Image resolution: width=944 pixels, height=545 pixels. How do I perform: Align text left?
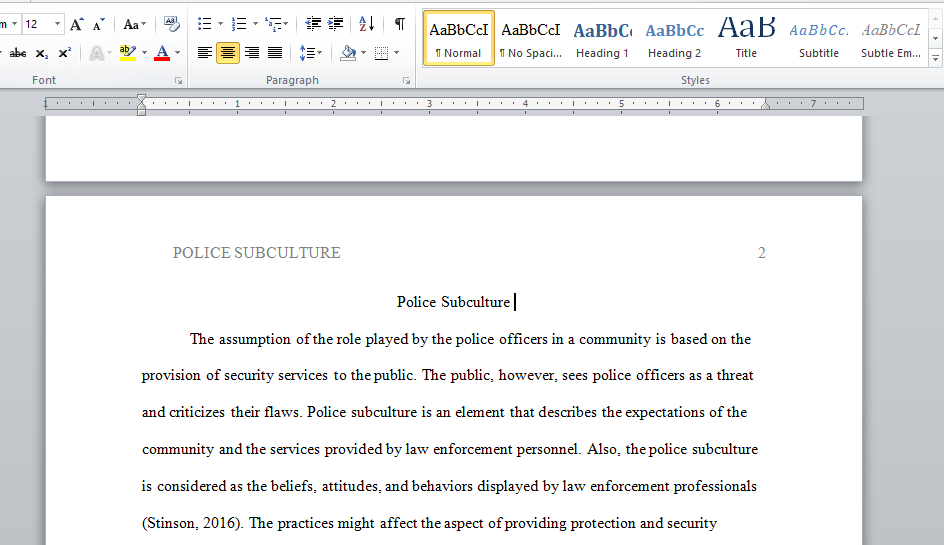(x=205, y=53)
